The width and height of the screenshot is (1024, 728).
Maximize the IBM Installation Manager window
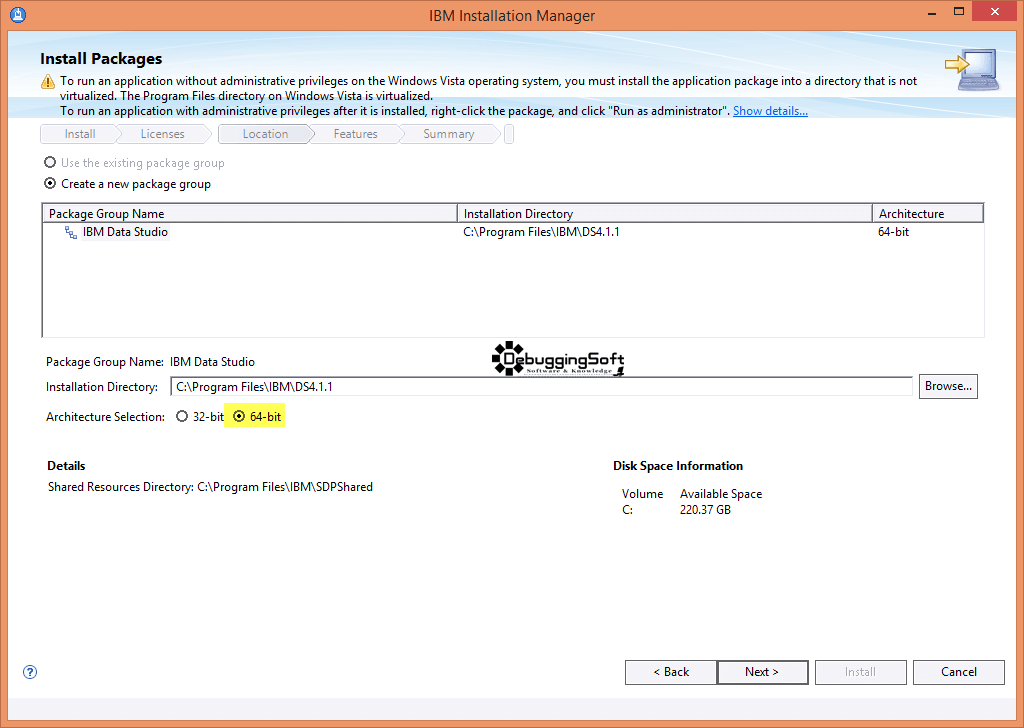click(x=959, y=11)
